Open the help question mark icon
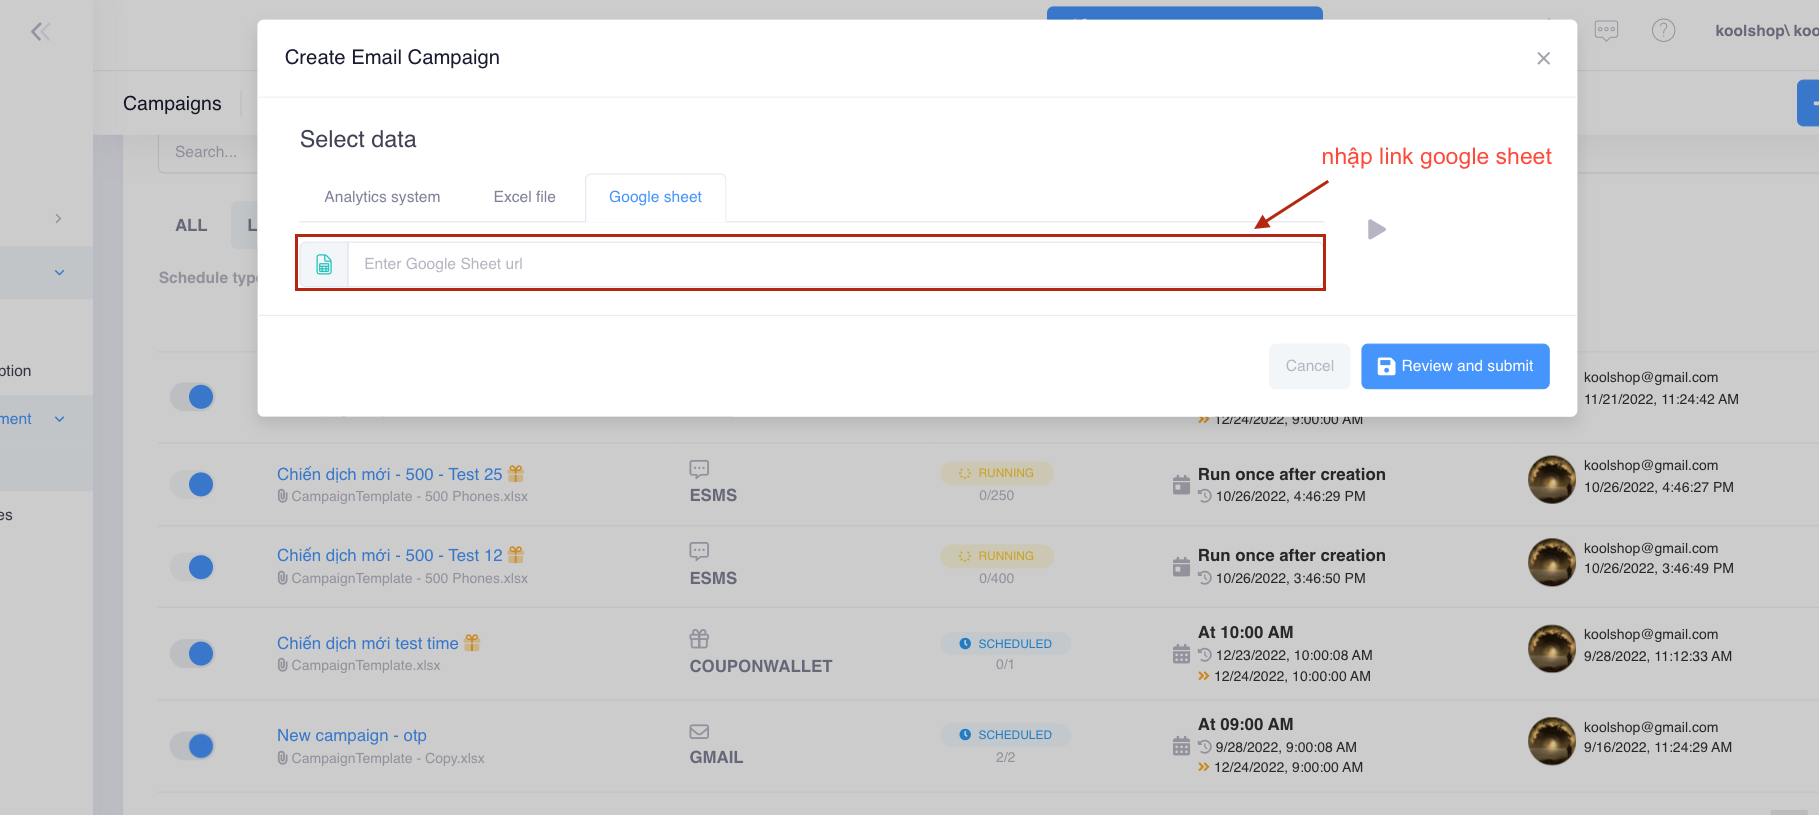 tap(1663, 31)
